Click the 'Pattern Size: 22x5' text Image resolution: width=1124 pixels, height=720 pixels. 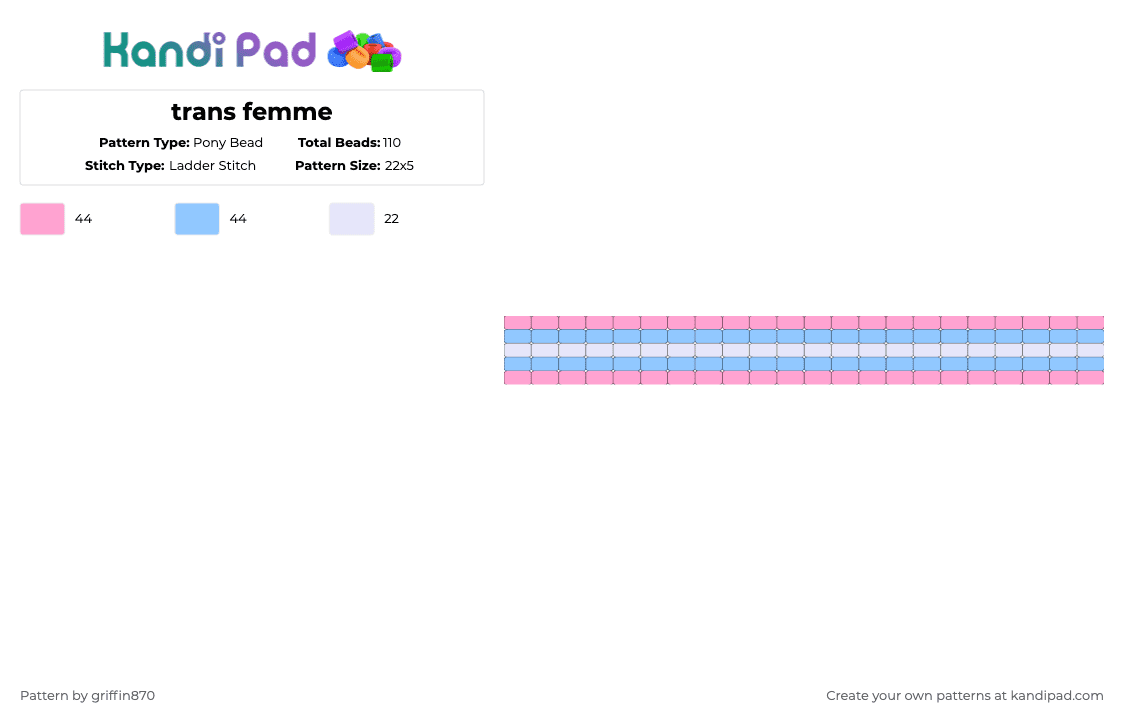[354, 166]
